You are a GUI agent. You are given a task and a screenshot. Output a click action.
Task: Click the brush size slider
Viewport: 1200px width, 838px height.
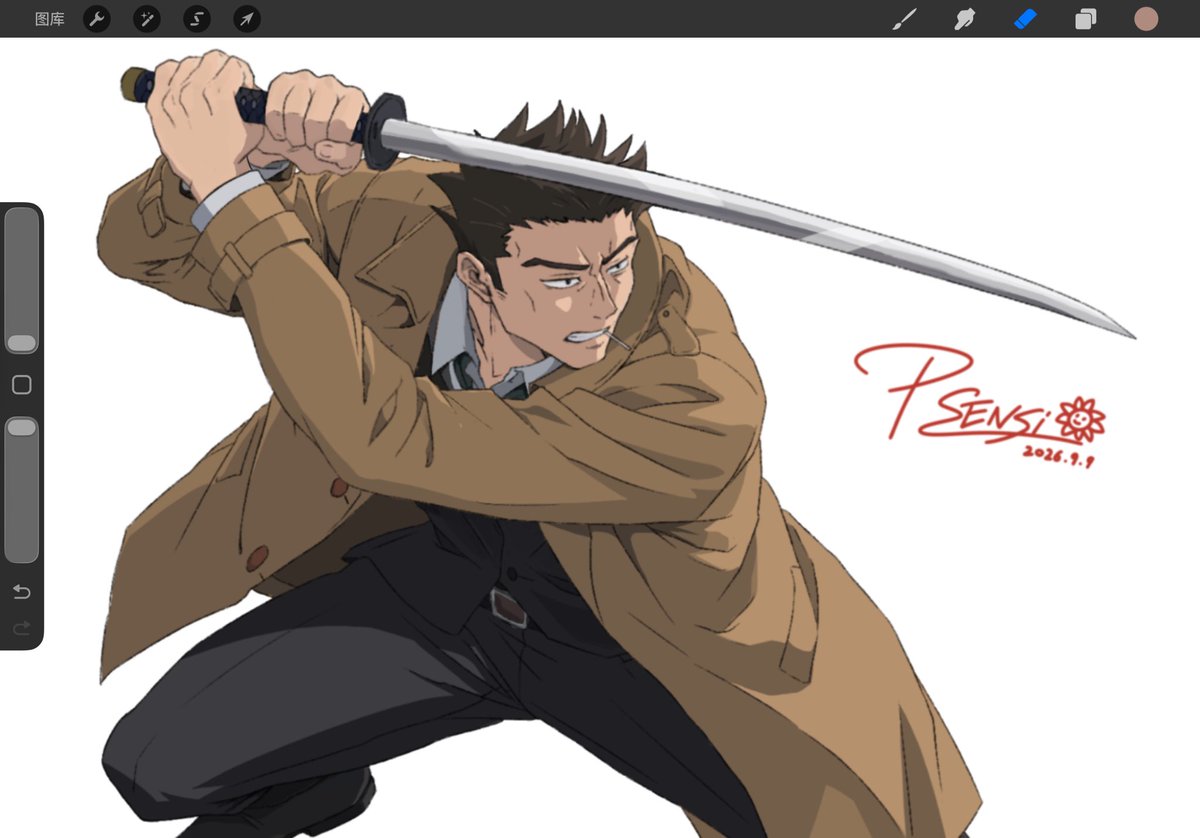pyautogui.click(x=22, y=281)
